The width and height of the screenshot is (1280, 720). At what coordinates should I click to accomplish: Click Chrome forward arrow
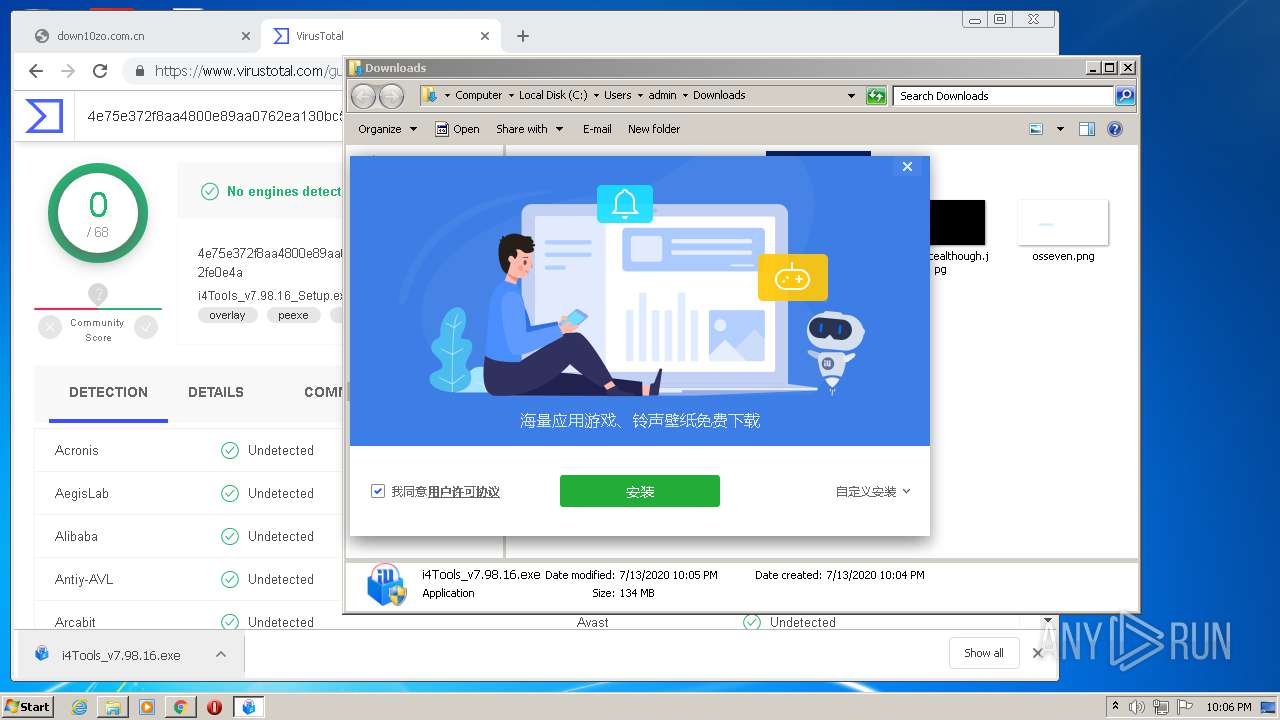pyautogui.click(x=68, y=71)
